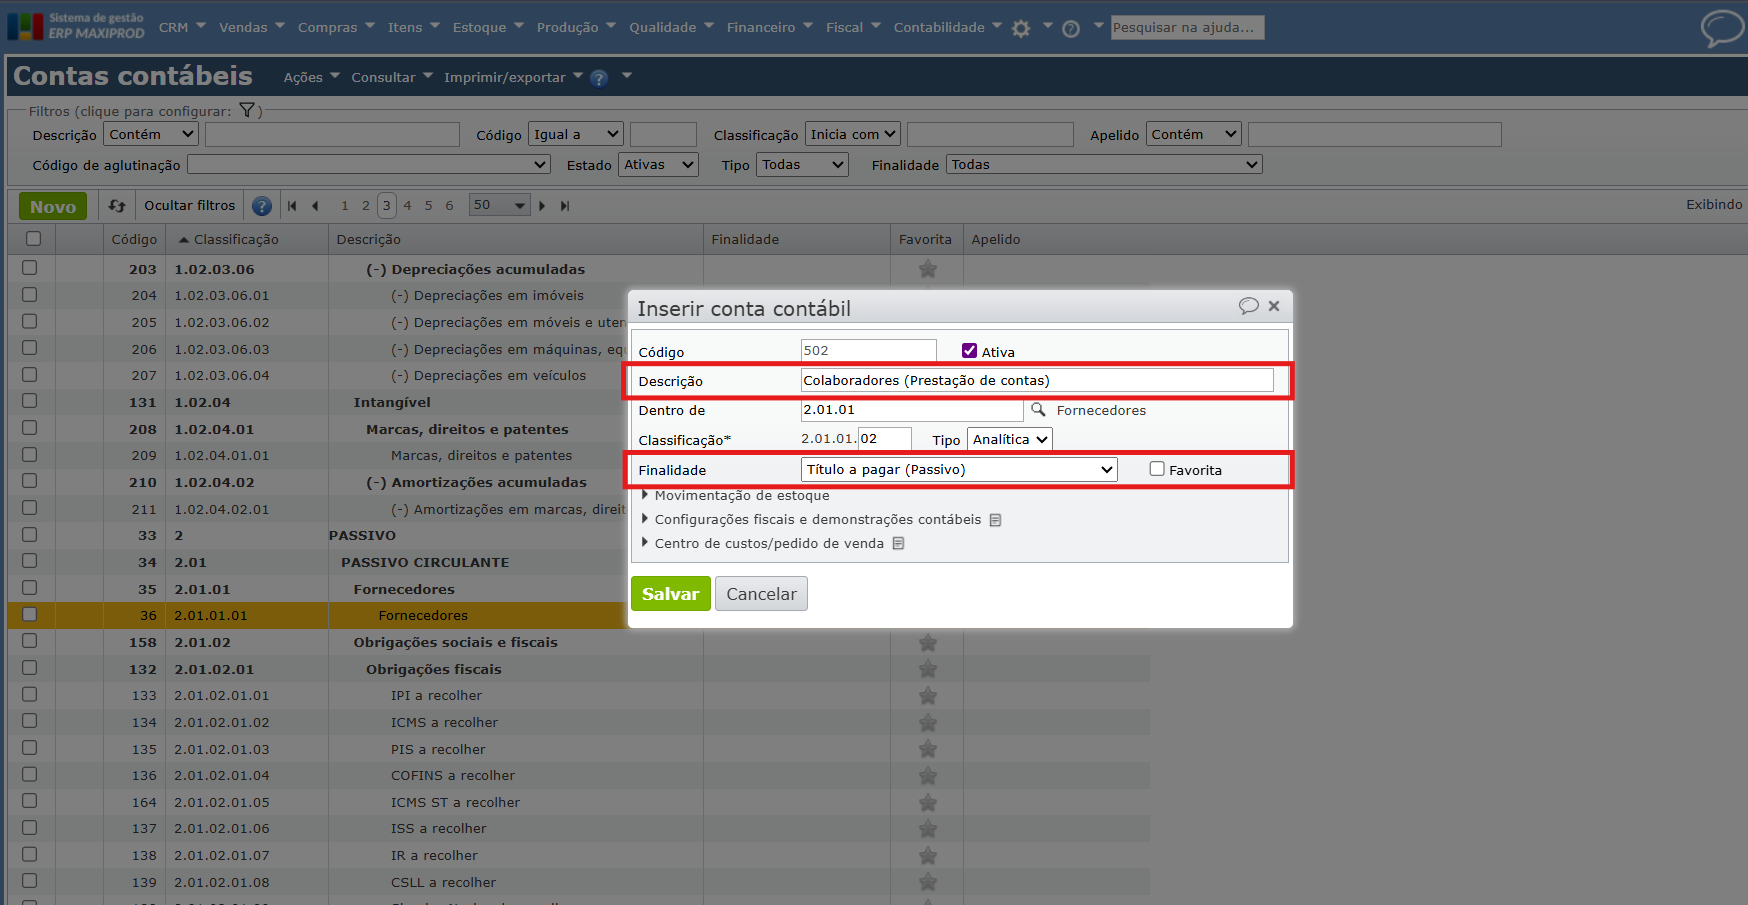Click the Descrição field in the dialog
Viewport: 1748px width, 905px height.
[x=1037, y=381]
